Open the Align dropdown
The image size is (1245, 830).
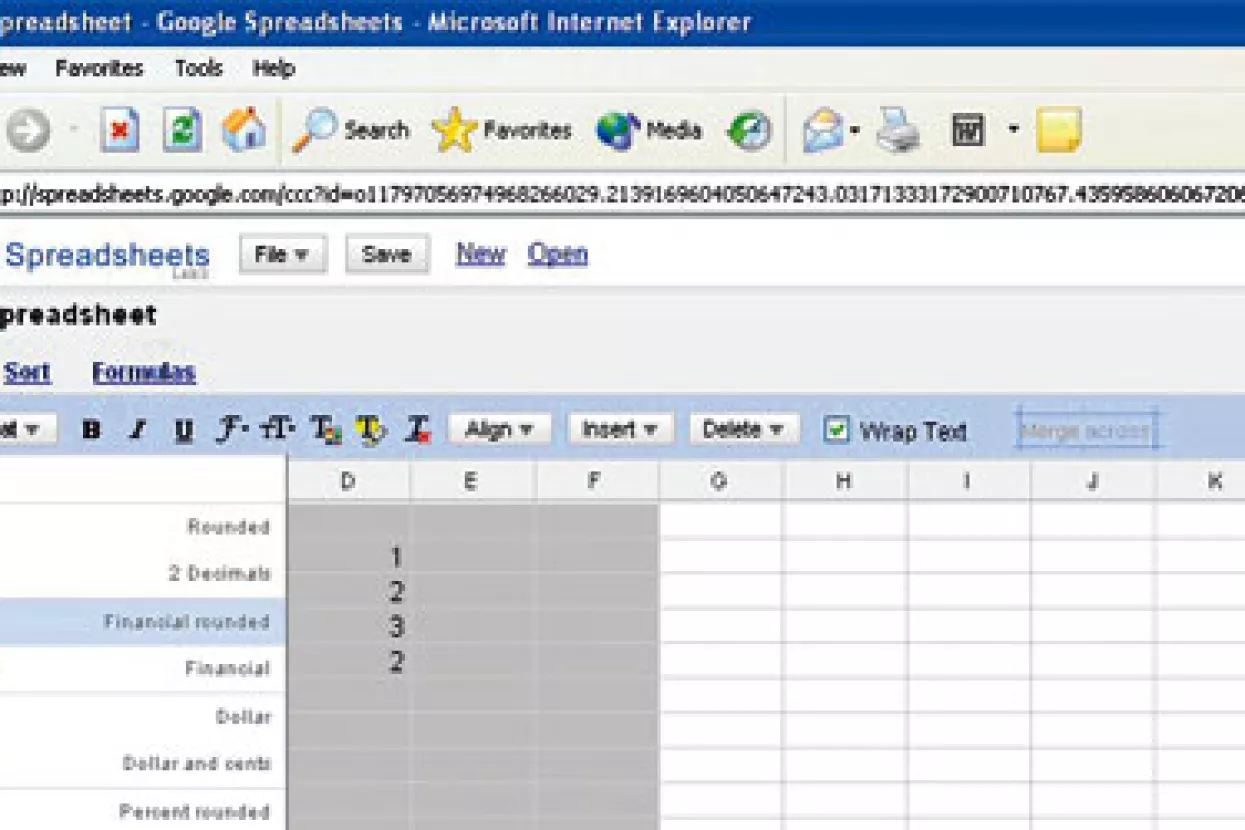click(x=499, y=430)
